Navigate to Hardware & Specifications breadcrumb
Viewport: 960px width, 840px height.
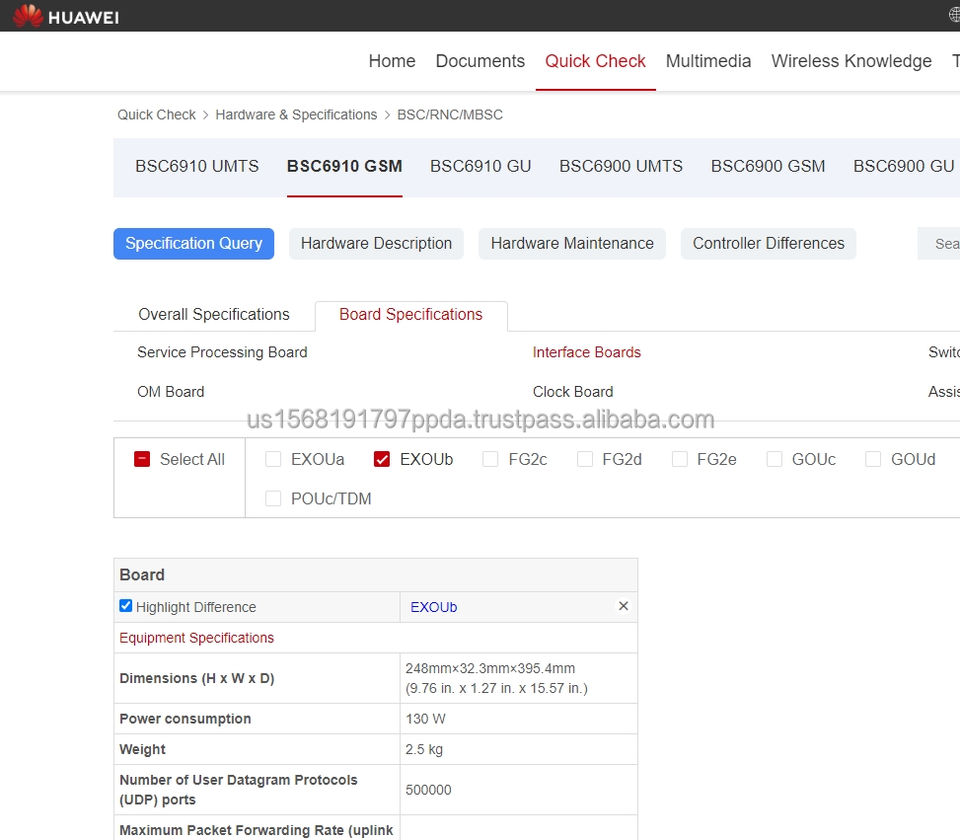[x=296, y=115]
